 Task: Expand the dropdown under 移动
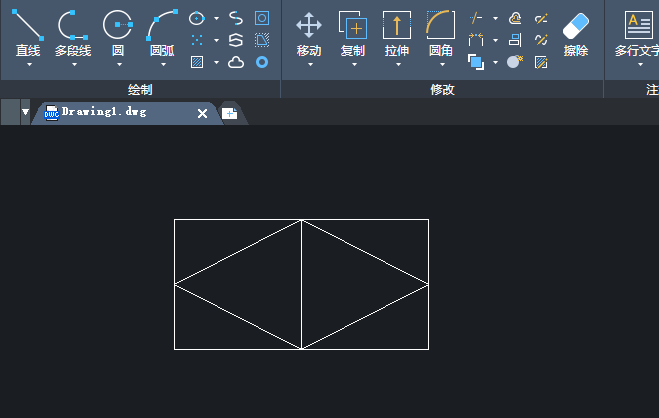311,64
